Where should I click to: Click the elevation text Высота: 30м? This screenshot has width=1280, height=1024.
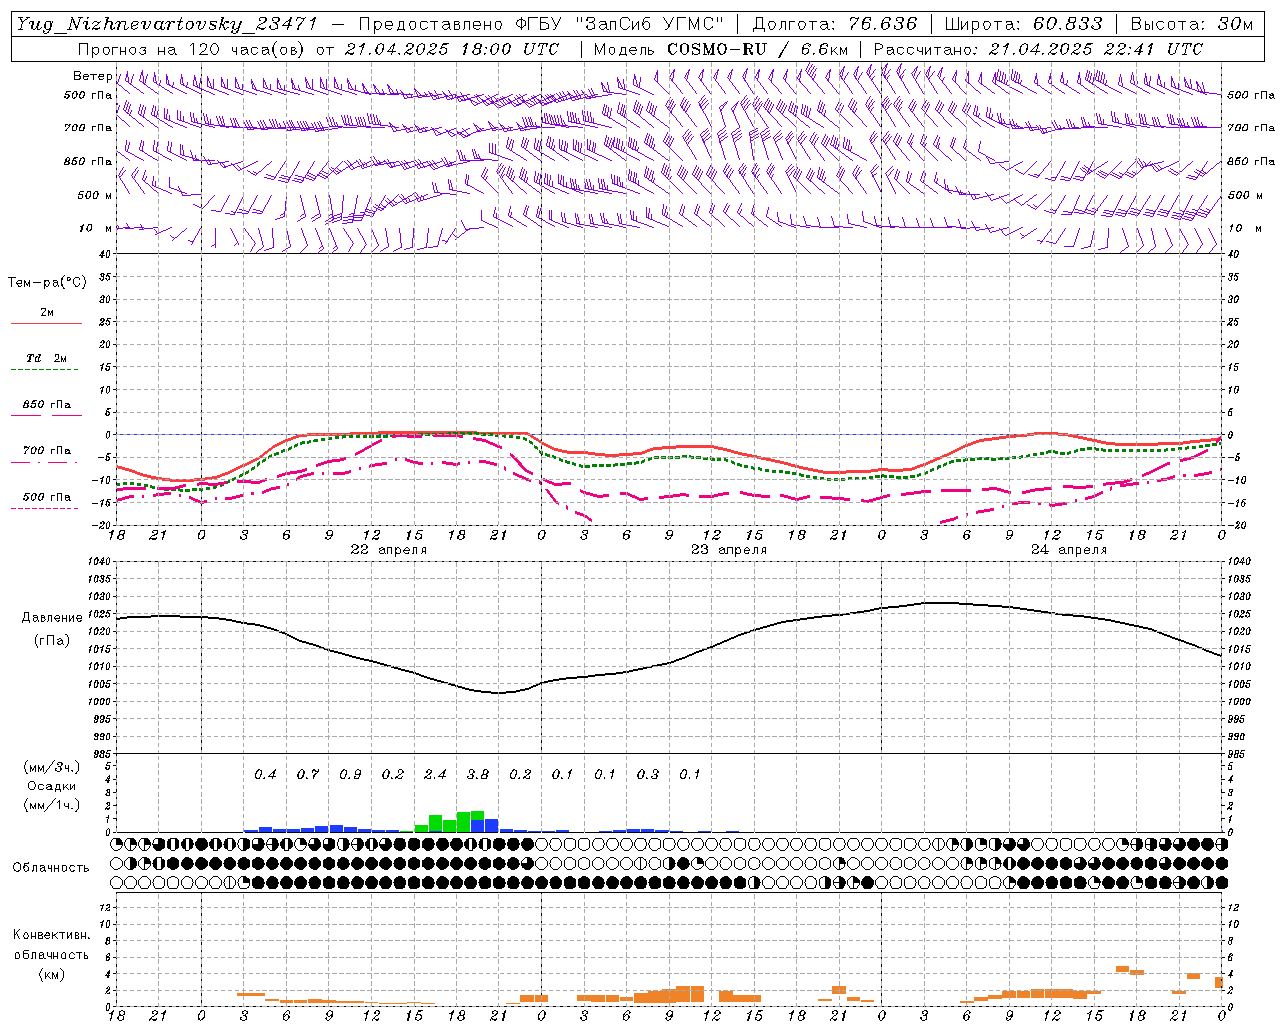click(x=1191, y=24)
